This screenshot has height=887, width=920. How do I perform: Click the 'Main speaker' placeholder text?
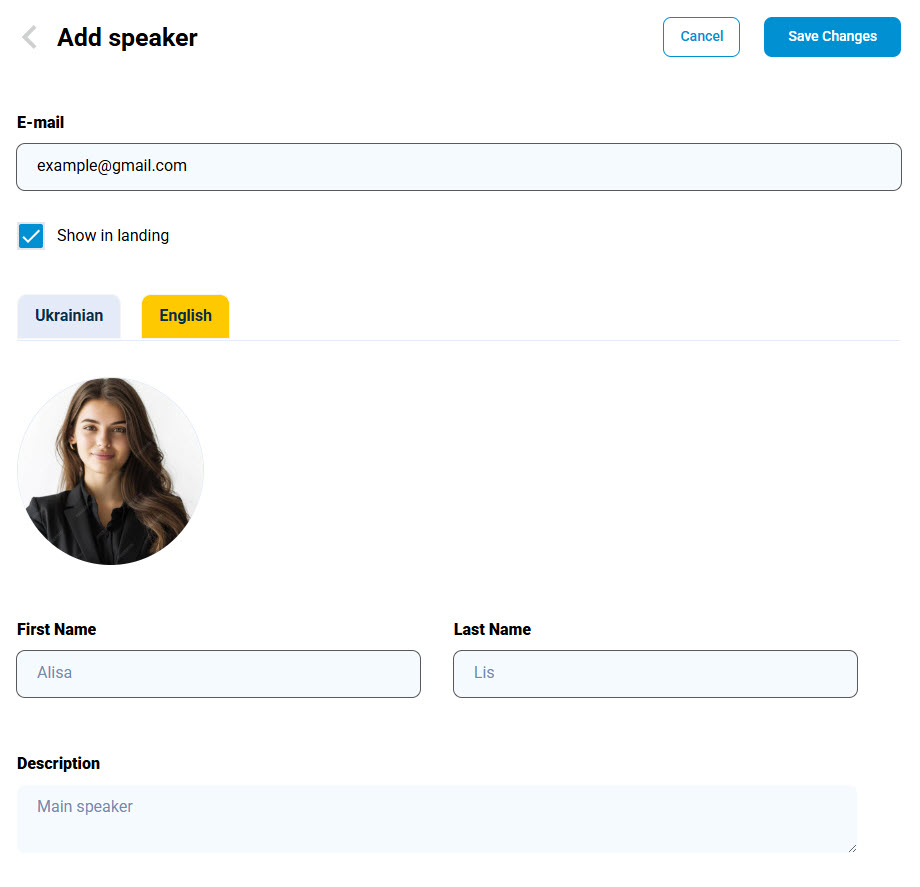pyautogui.click(x=85, y=806)
